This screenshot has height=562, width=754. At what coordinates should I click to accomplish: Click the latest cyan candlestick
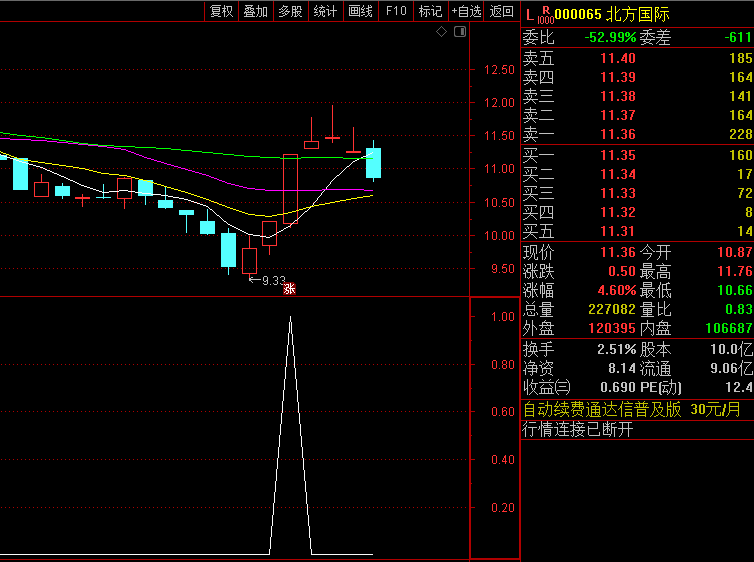pos(374,163)
